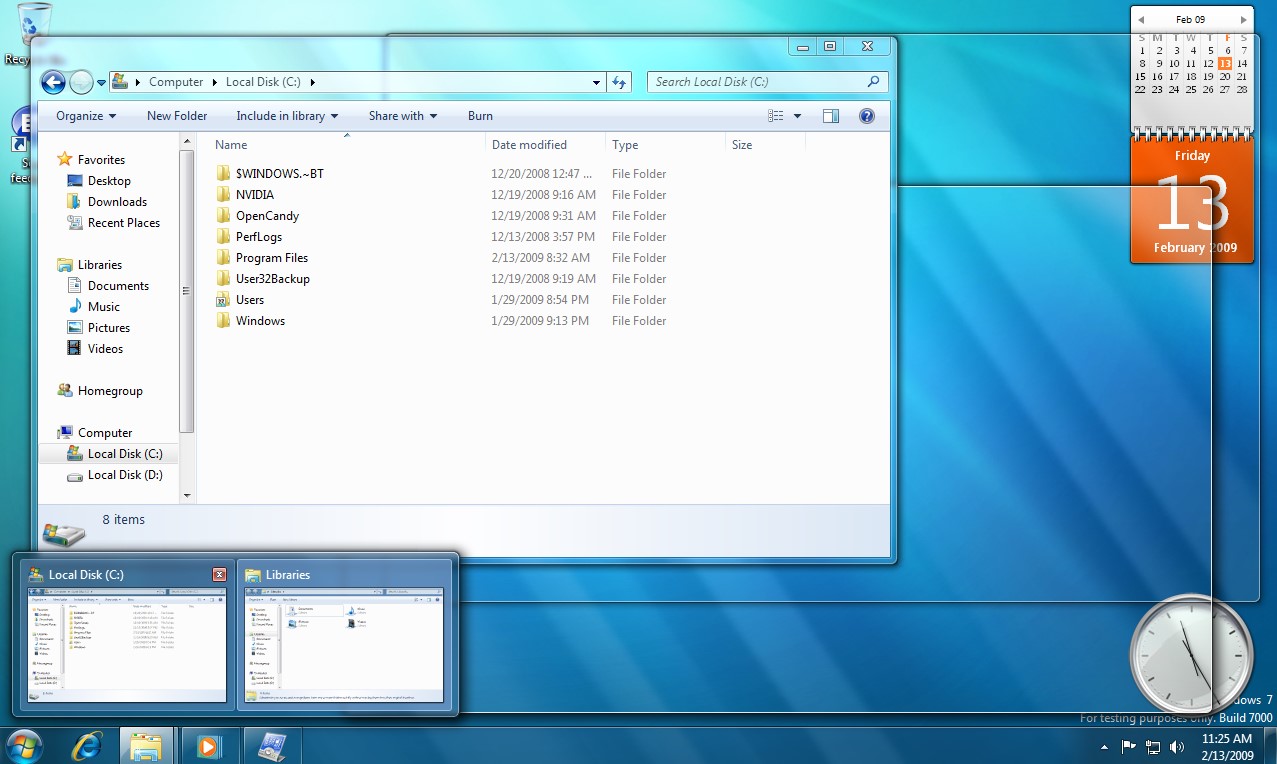Click the Local Disk (C:) breadcrumb
The width and height of the screenshot is (1277, 764).
click(265, 82)
